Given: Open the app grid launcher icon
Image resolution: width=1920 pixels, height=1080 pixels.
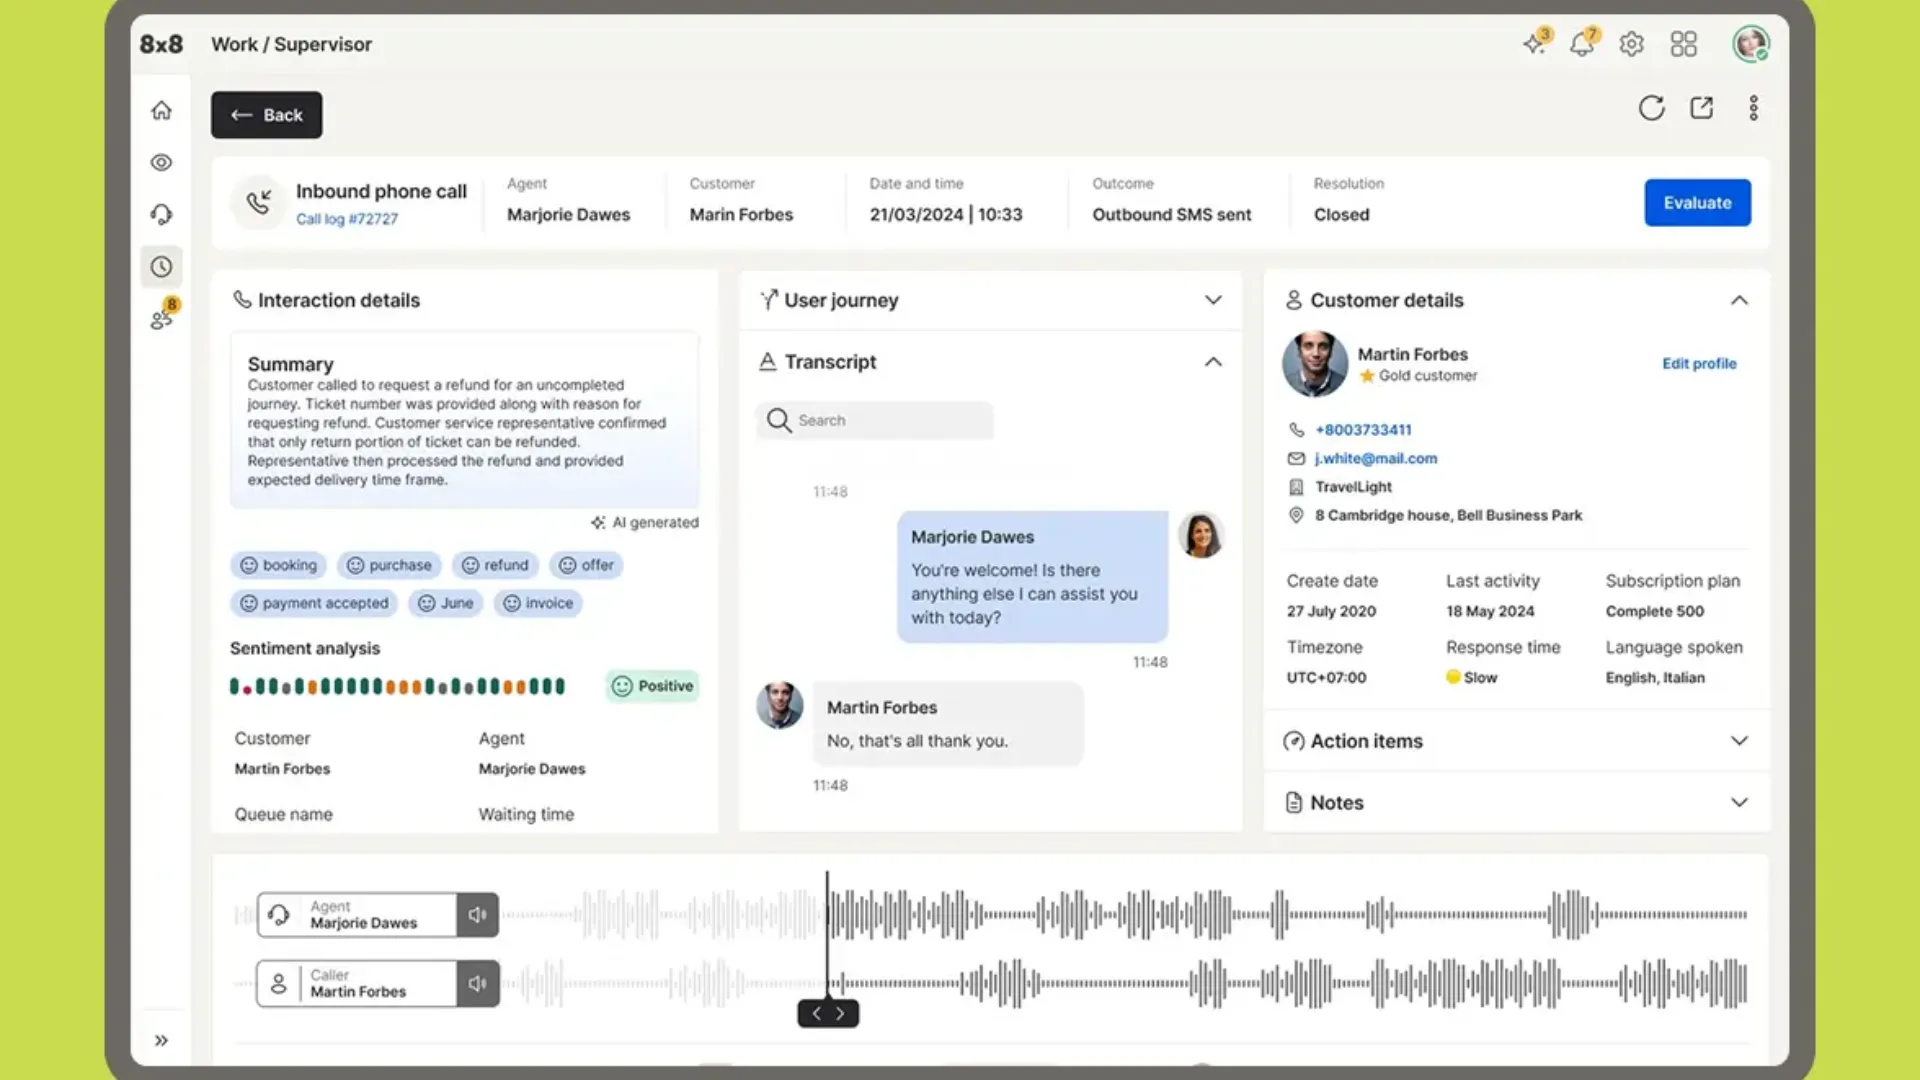Looking at the screenshot, I should 1683,44.
